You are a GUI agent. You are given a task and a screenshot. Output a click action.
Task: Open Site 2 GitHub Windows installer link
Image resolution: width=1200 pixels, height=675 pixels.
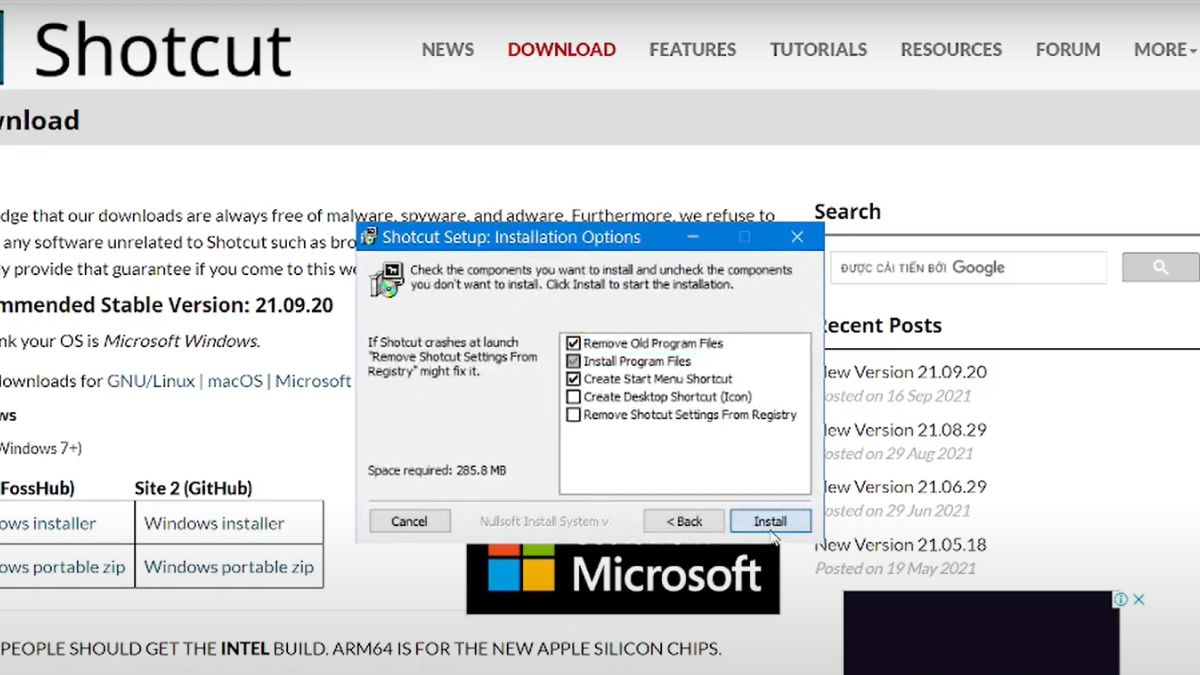(x=214, y=523)
